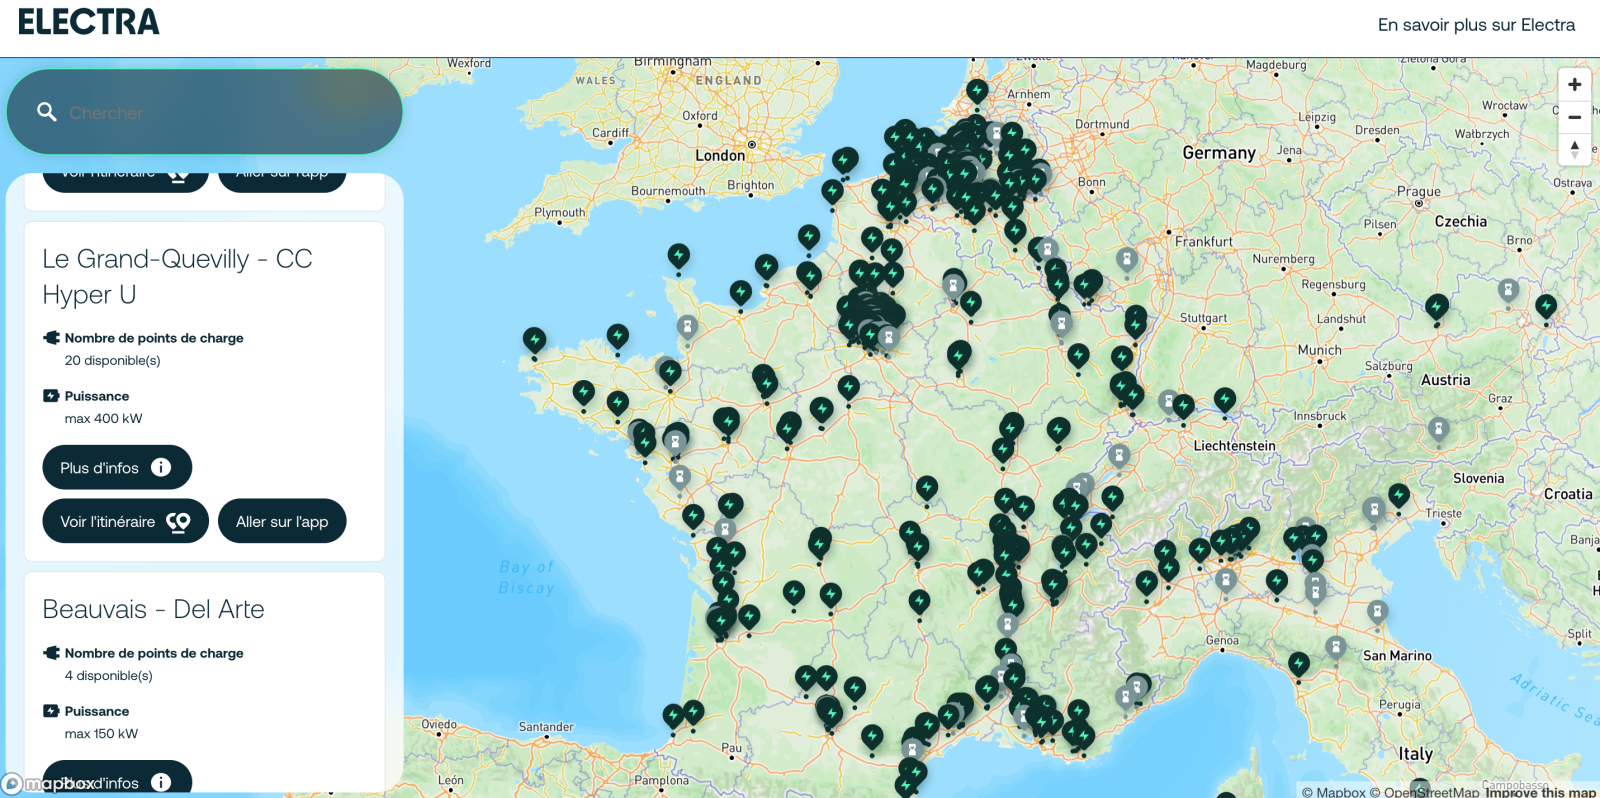Click the 'London' map label
The width and height of the screenshot is (1600, 798).
720,155
